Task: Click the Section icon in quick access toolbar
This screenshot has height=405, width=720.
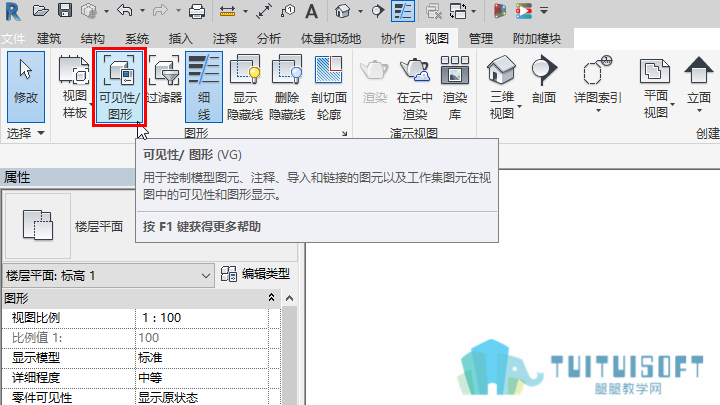Action: [377, 11]
